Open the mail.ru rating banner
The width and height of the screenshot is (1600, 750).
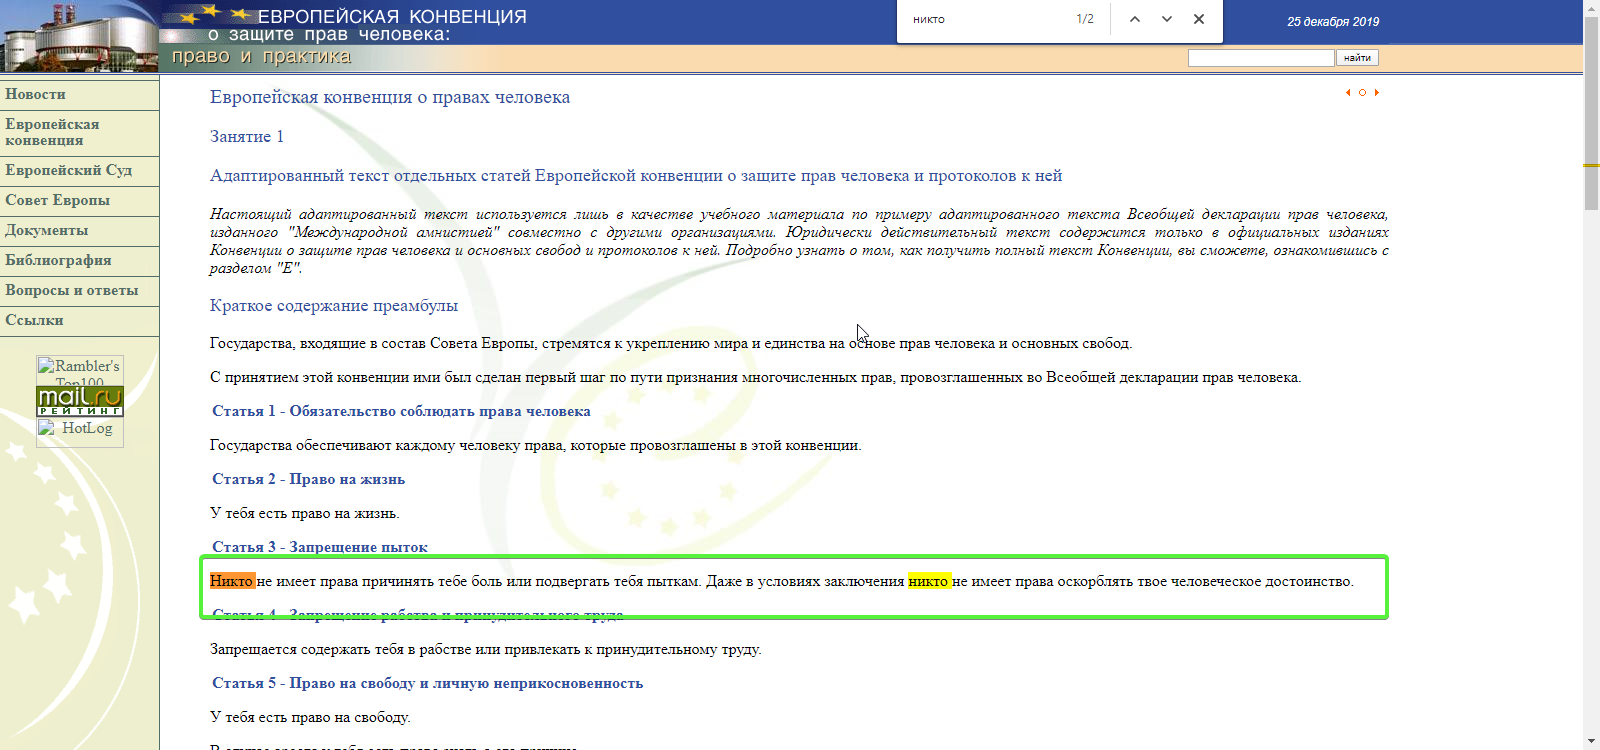80,402
